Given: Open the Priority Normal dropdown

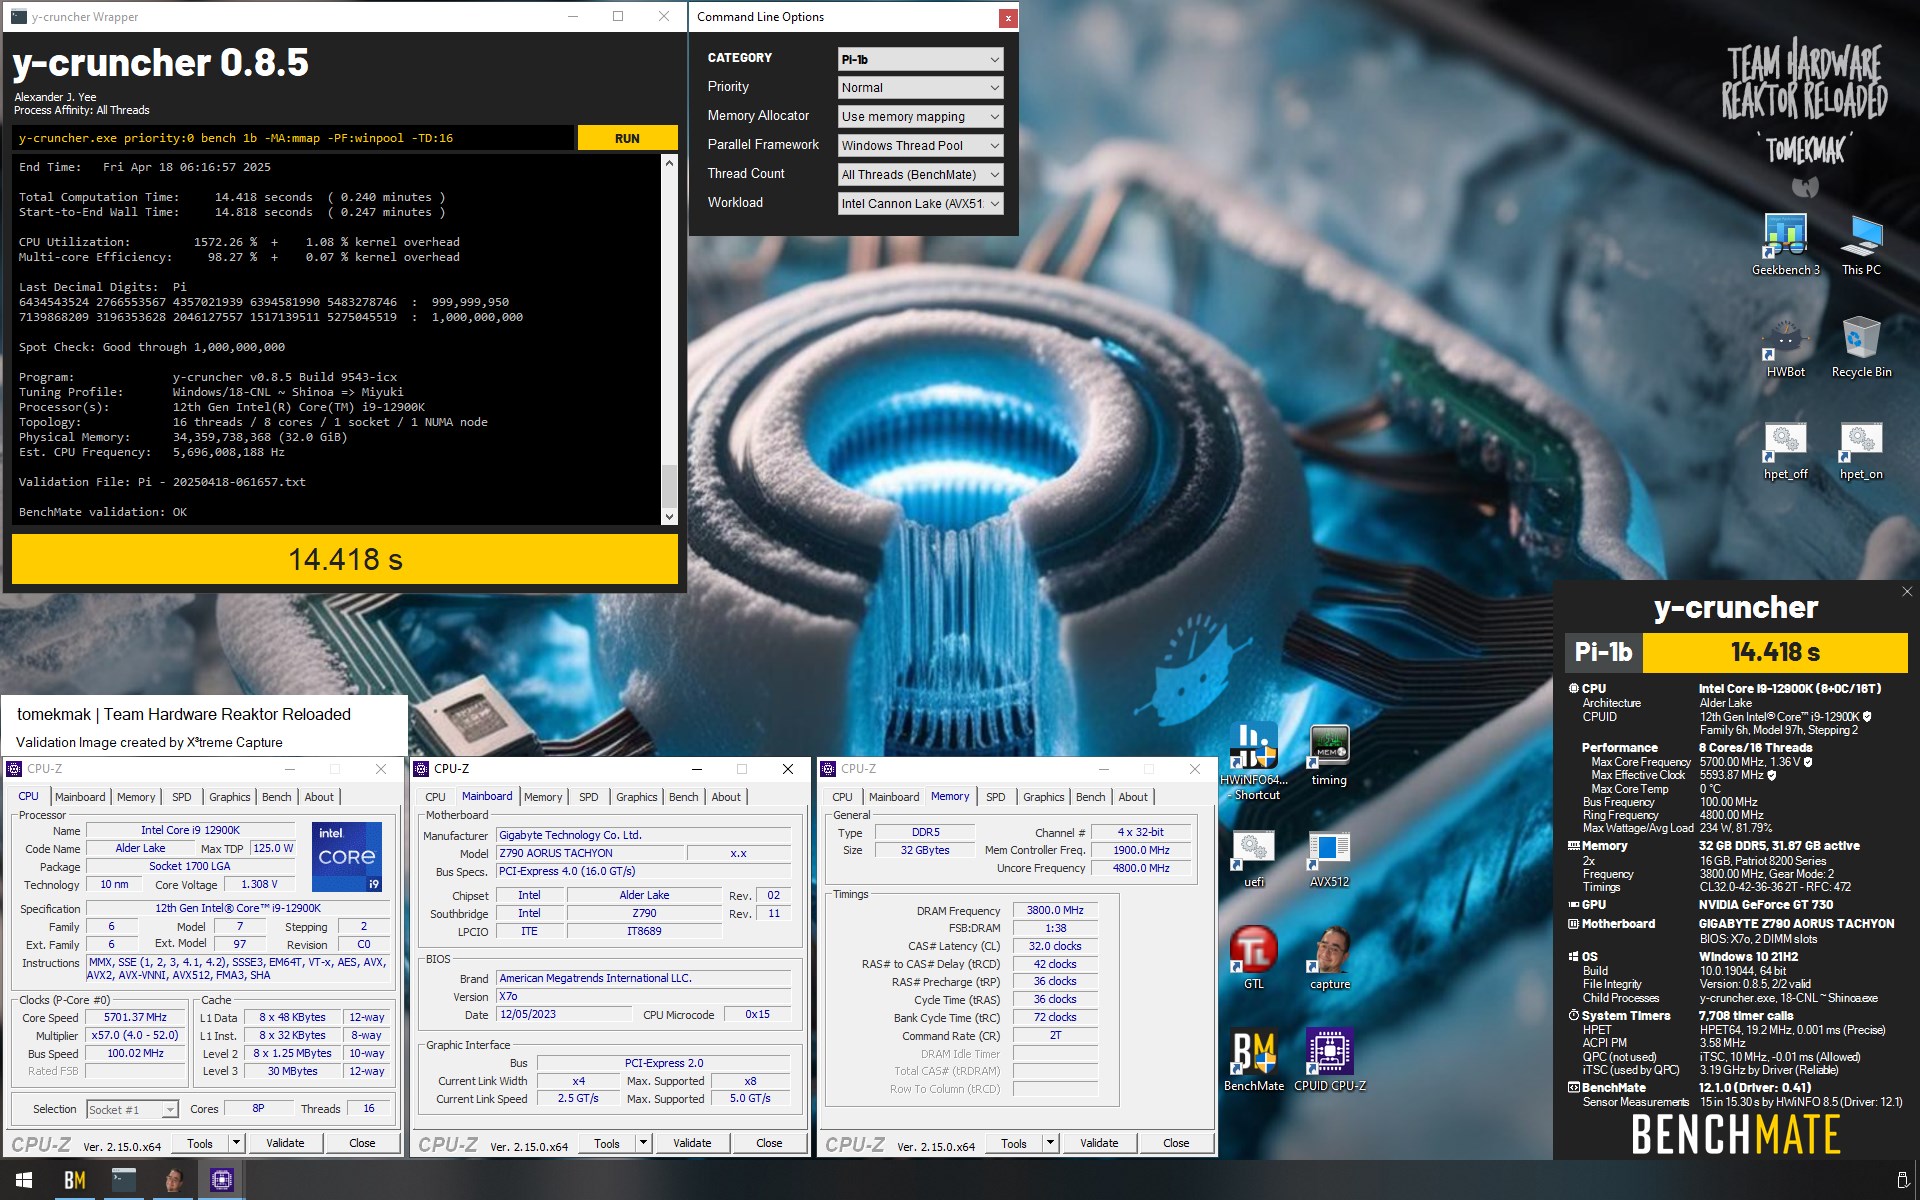Looking at the screenshot, I should [x=920, y=88].
